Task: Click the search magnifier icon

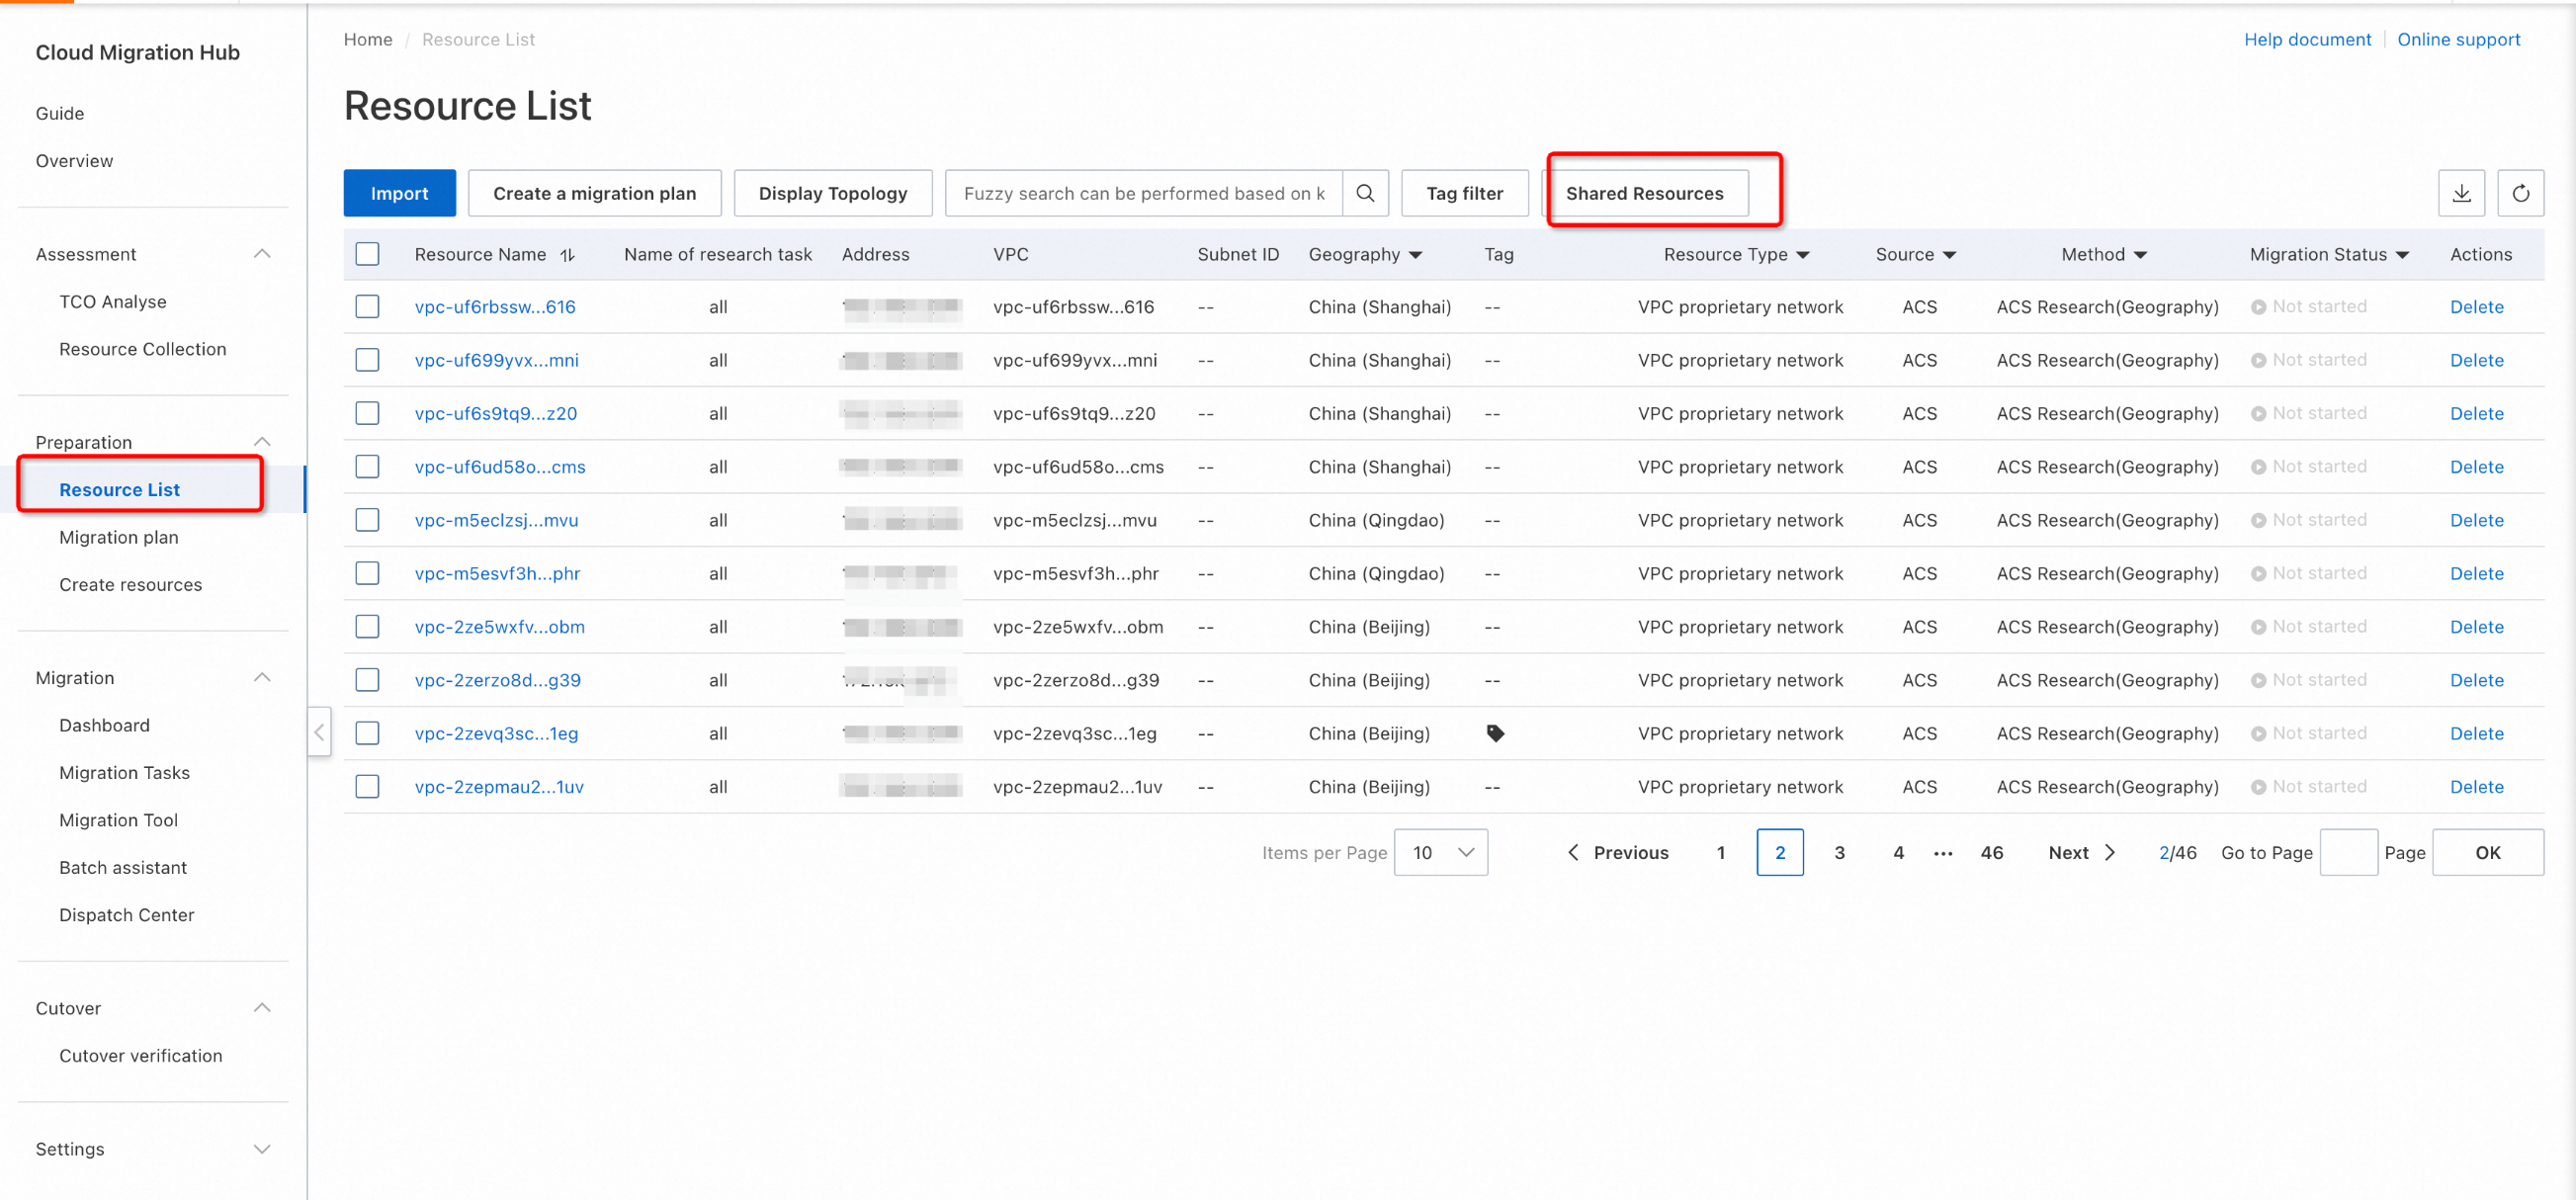Action: (1365, 193)
